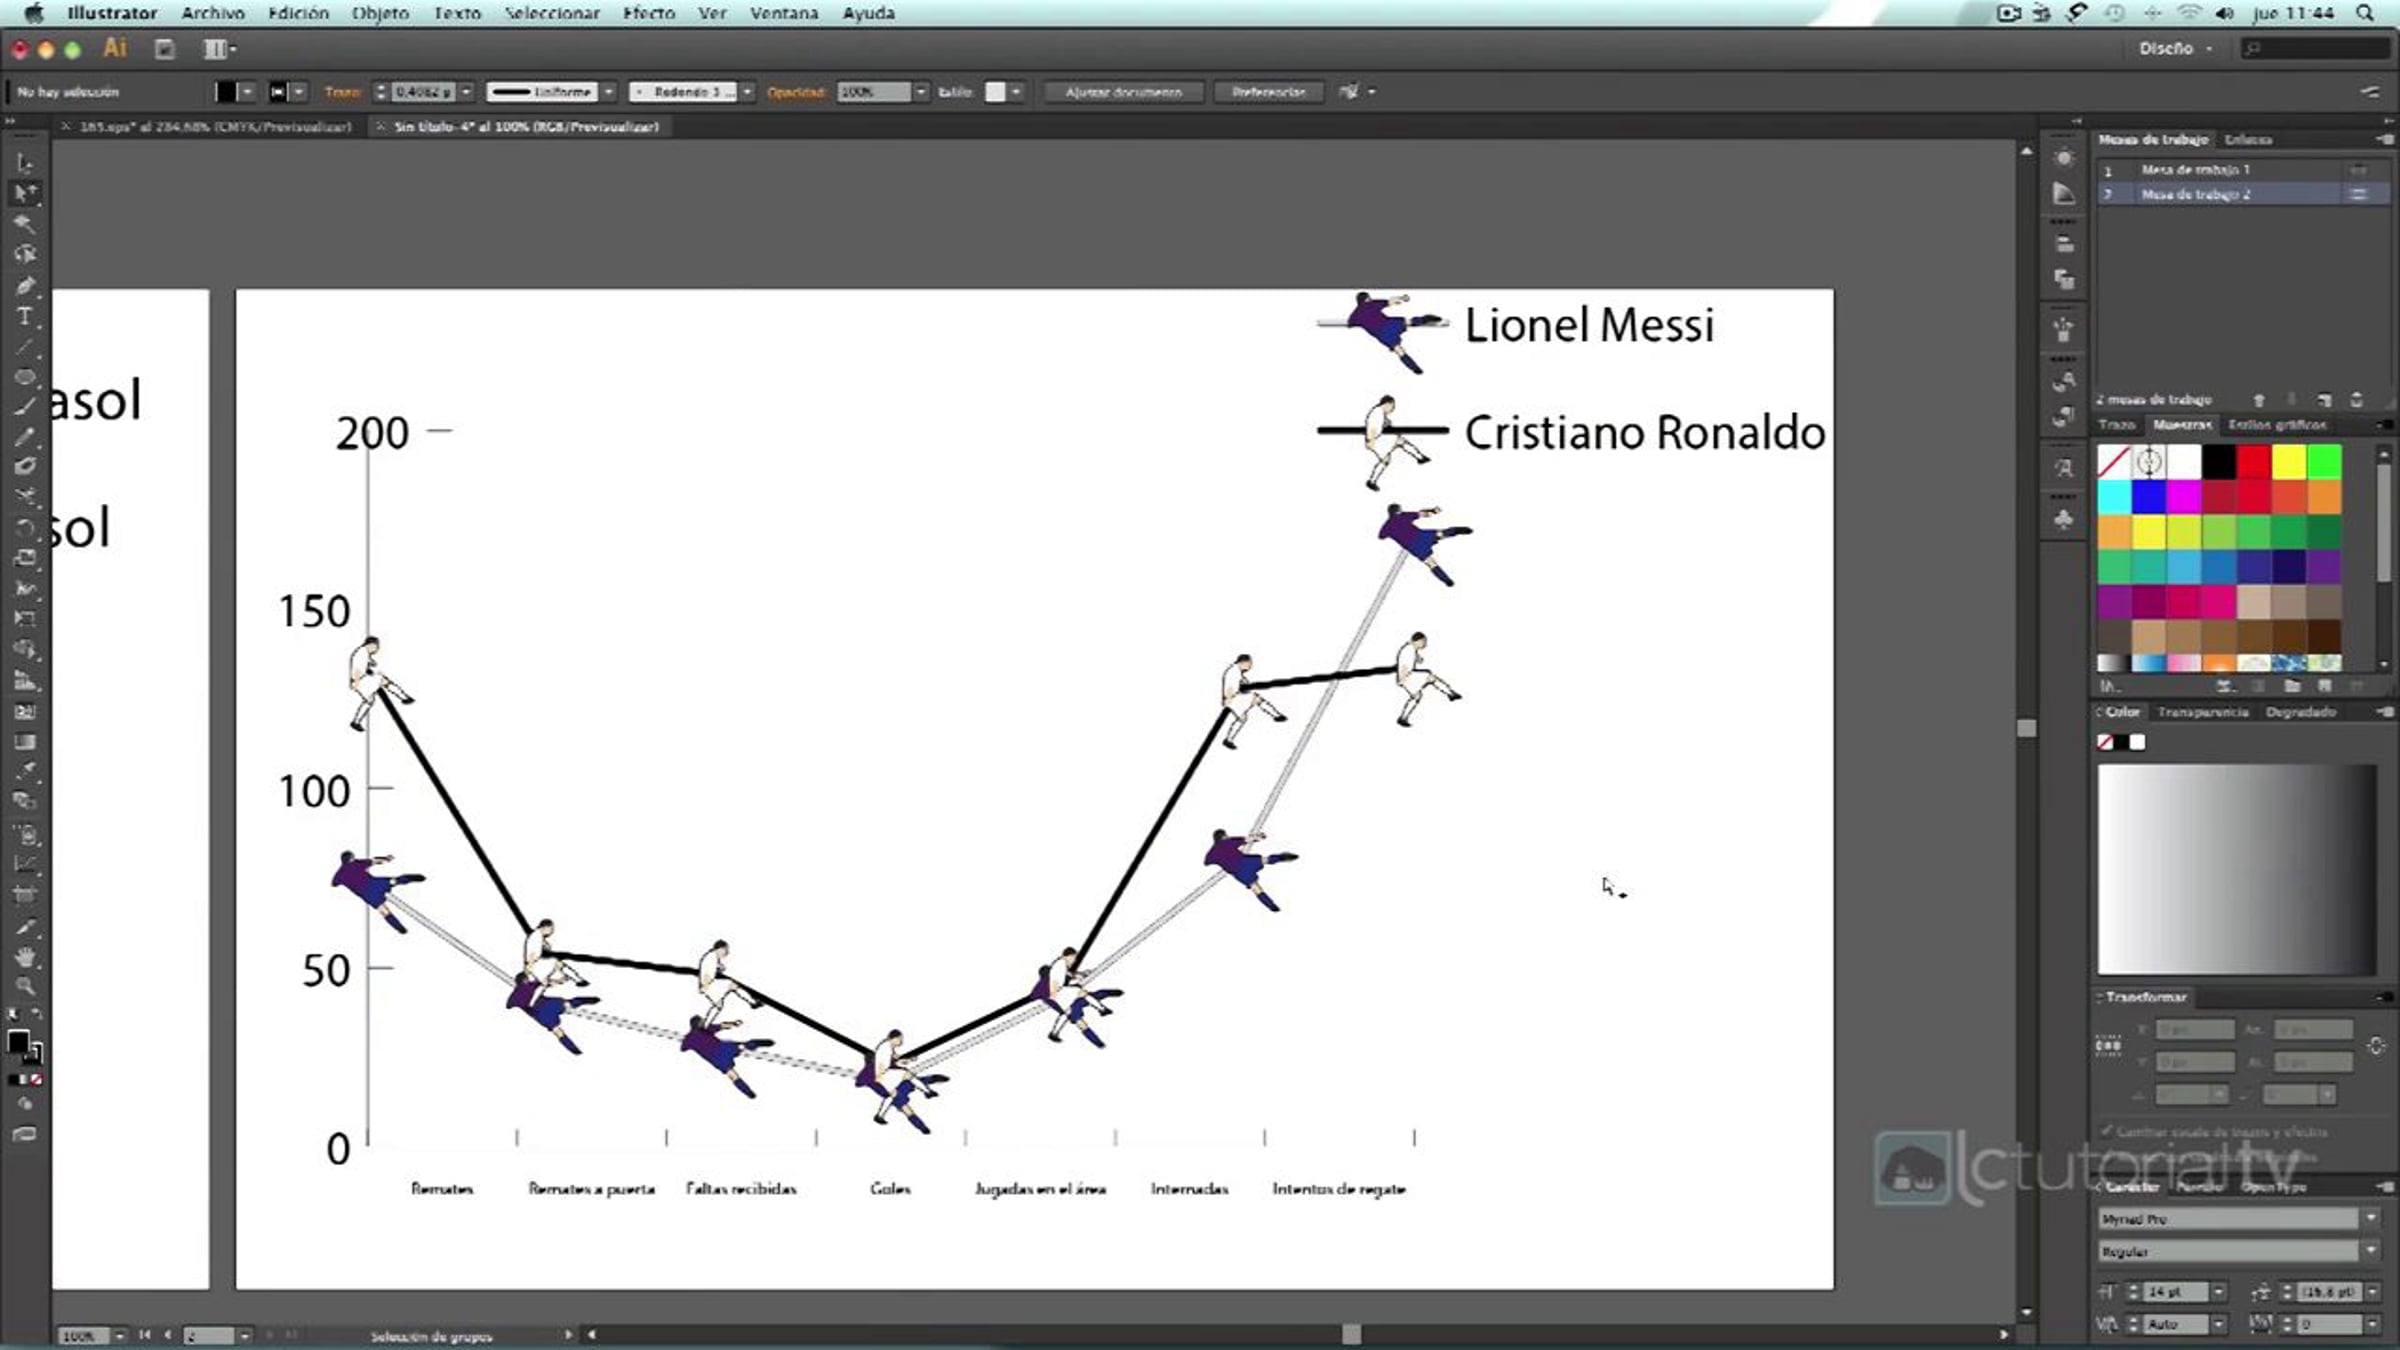Viewport: 2400px width, 1350px height.
Task: Pick the red swatch in Muestras
Action: pyautogui.click(x=2253, y=462)
